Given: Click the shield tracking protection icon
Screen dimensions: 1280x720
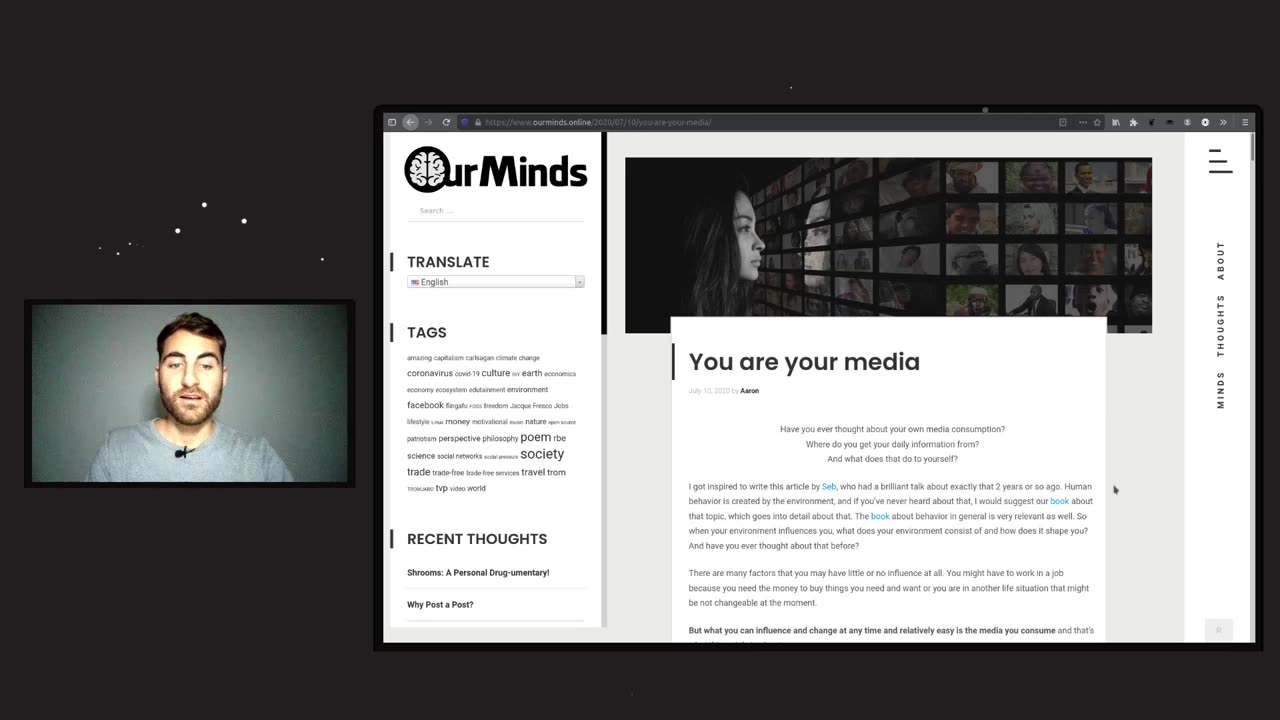Looking at the screenshot, I should click(465, 122).
